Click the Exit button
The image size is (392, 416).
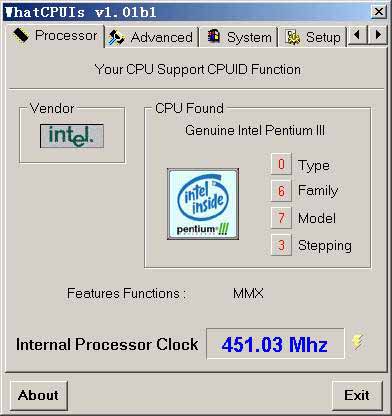(x=357, y=396)
